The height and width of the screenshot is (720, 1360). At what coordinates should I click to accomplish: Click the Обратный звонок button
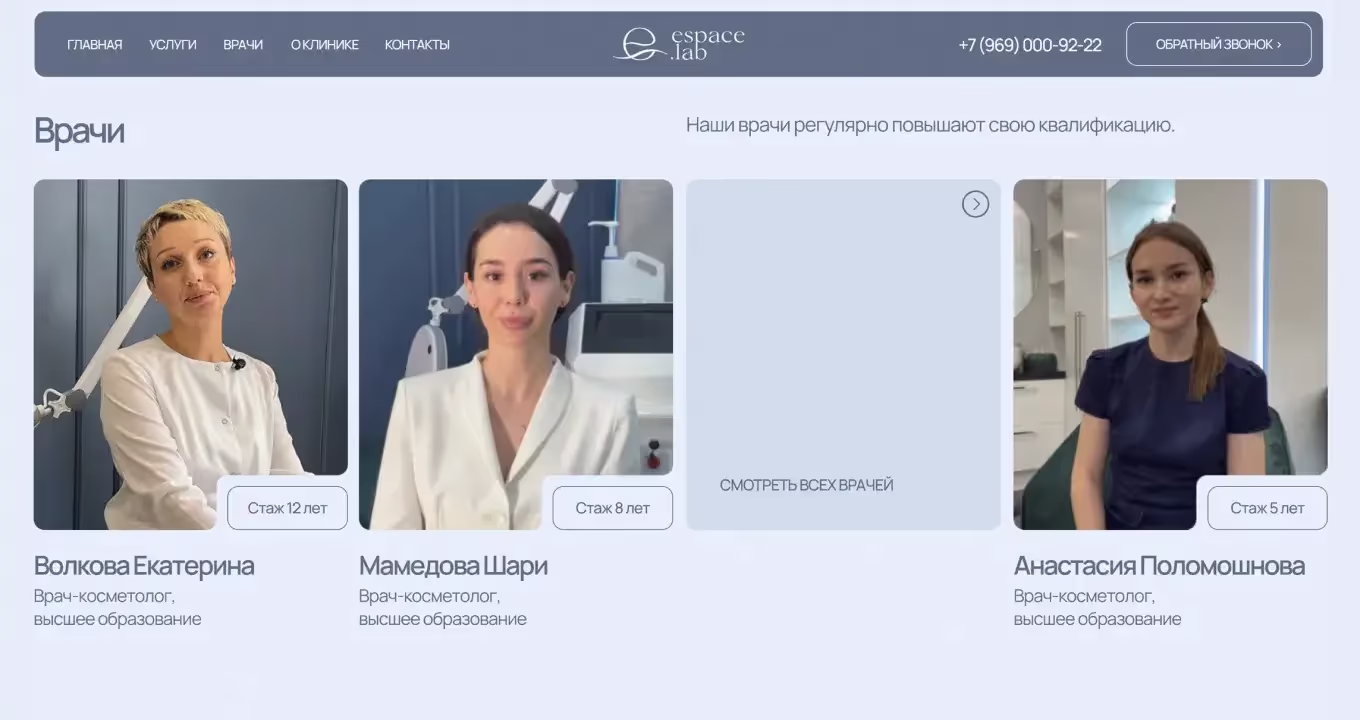(x=1218, y=44)
